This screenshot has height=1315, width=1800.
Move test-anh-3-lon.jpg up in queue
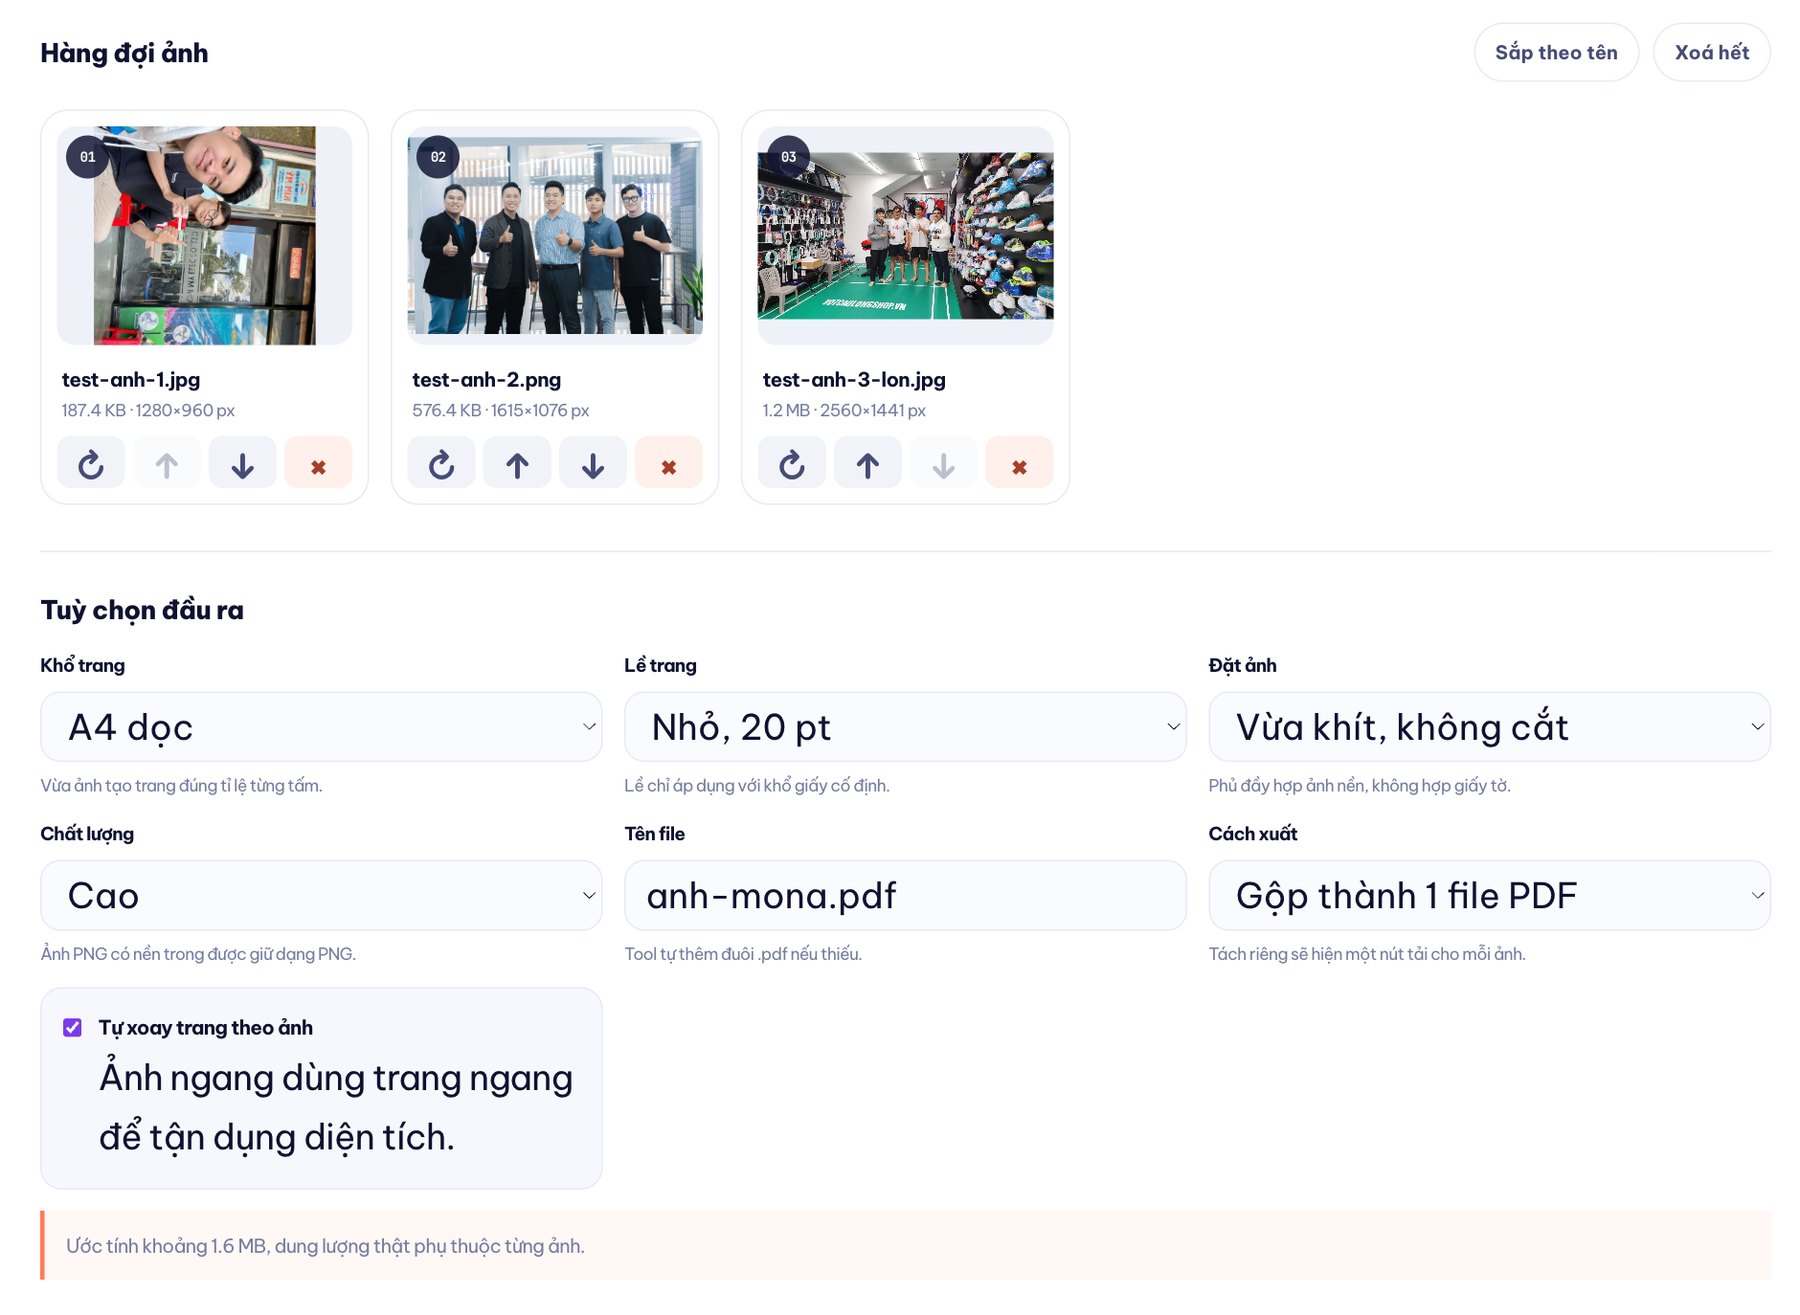(868, 462)
